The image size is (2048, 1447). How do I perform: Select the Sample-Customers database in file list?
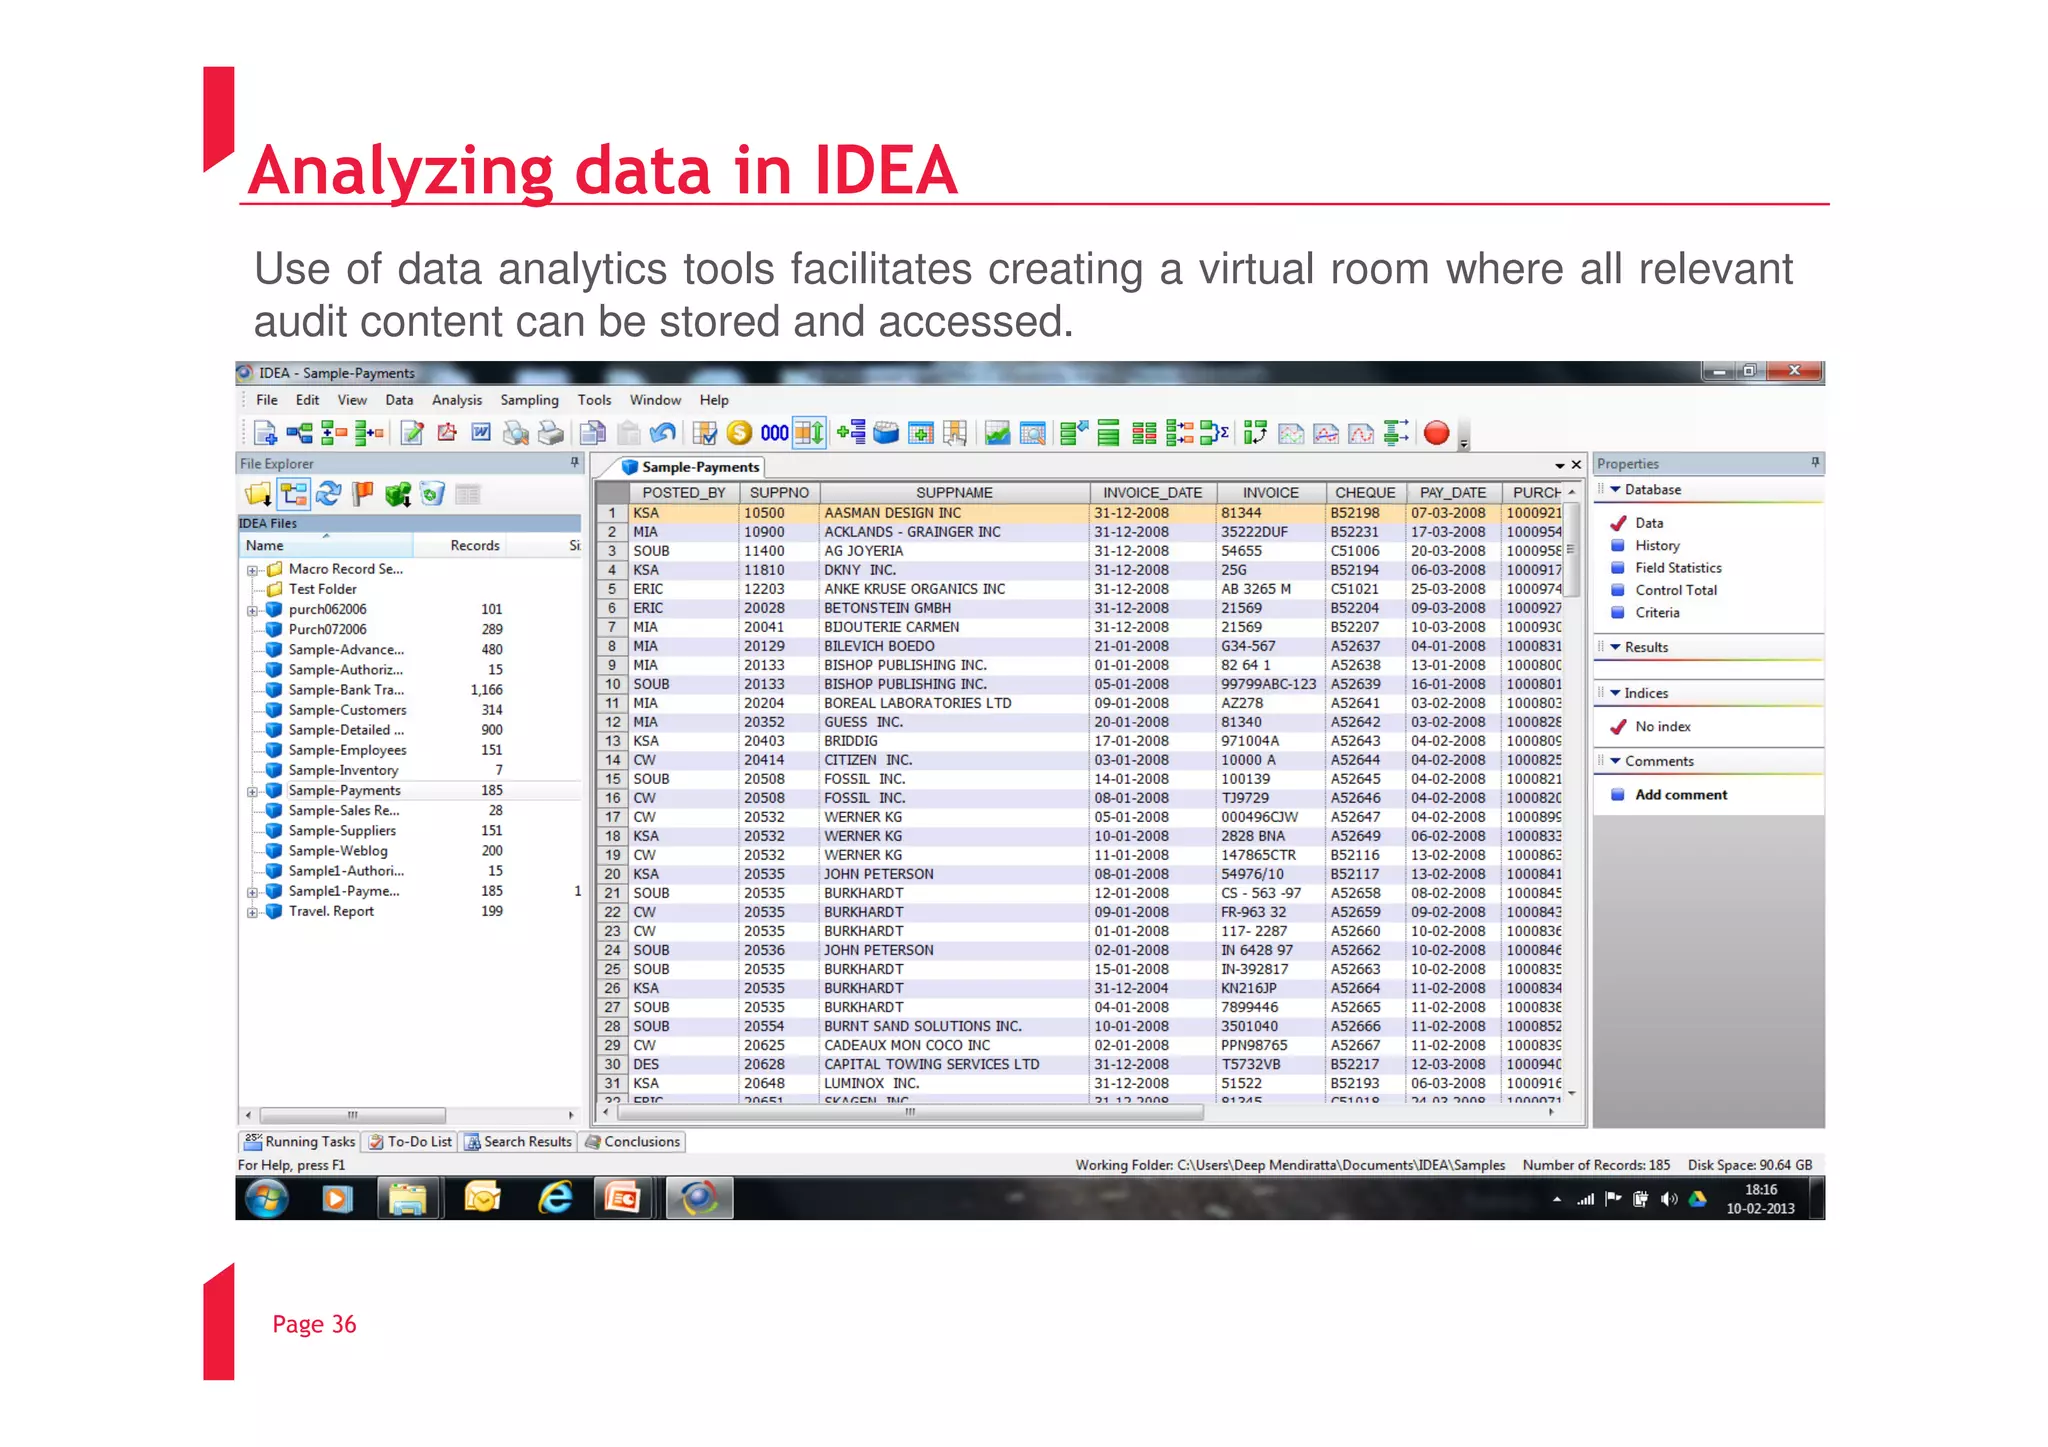[347, 711]
